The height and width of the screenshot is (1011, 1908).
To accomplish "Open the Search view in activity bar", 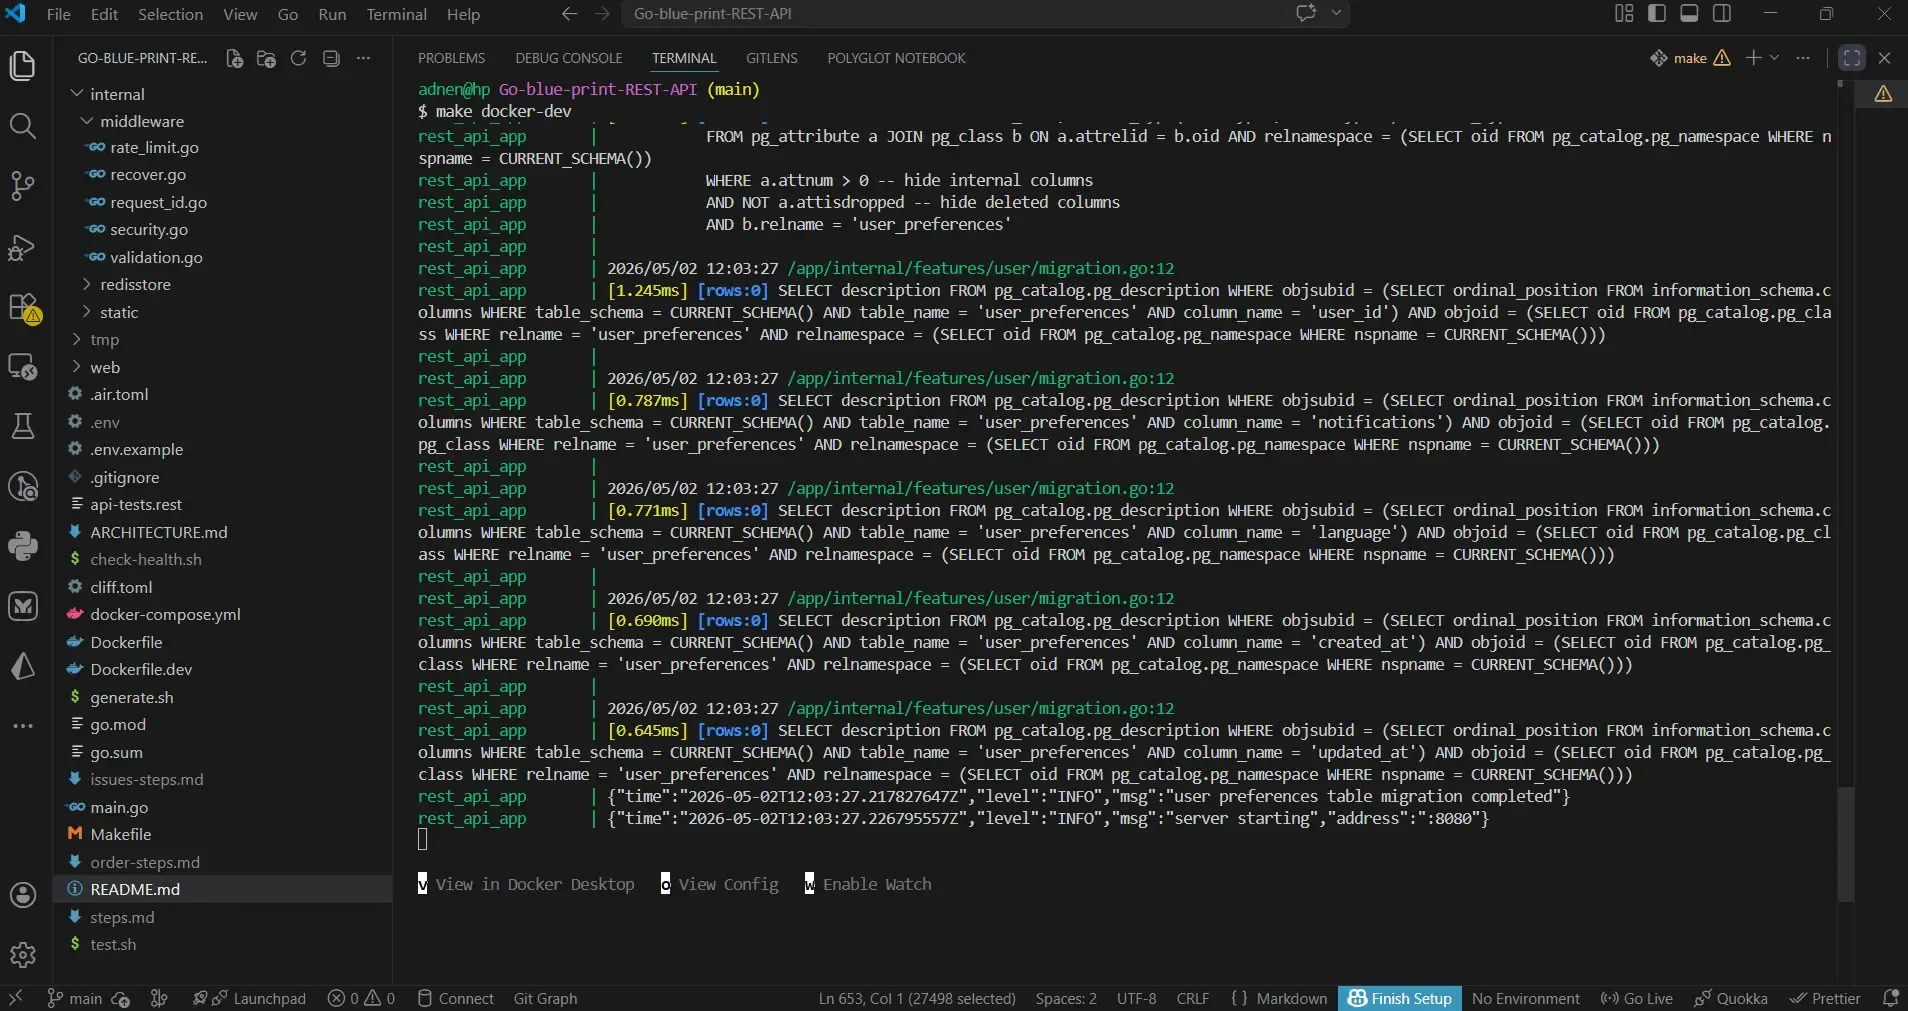I will (22, 126).
